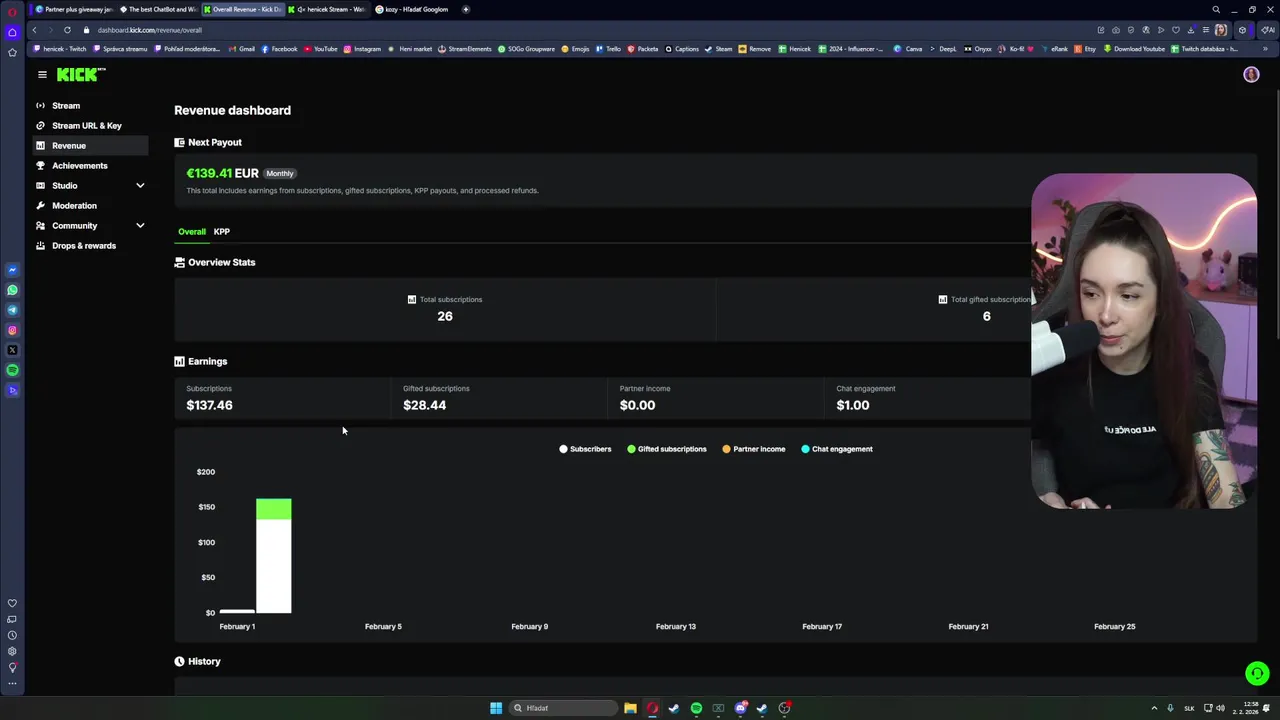Expand the Community submenu chevron
1280x720 pixels.
click(140, 225)
